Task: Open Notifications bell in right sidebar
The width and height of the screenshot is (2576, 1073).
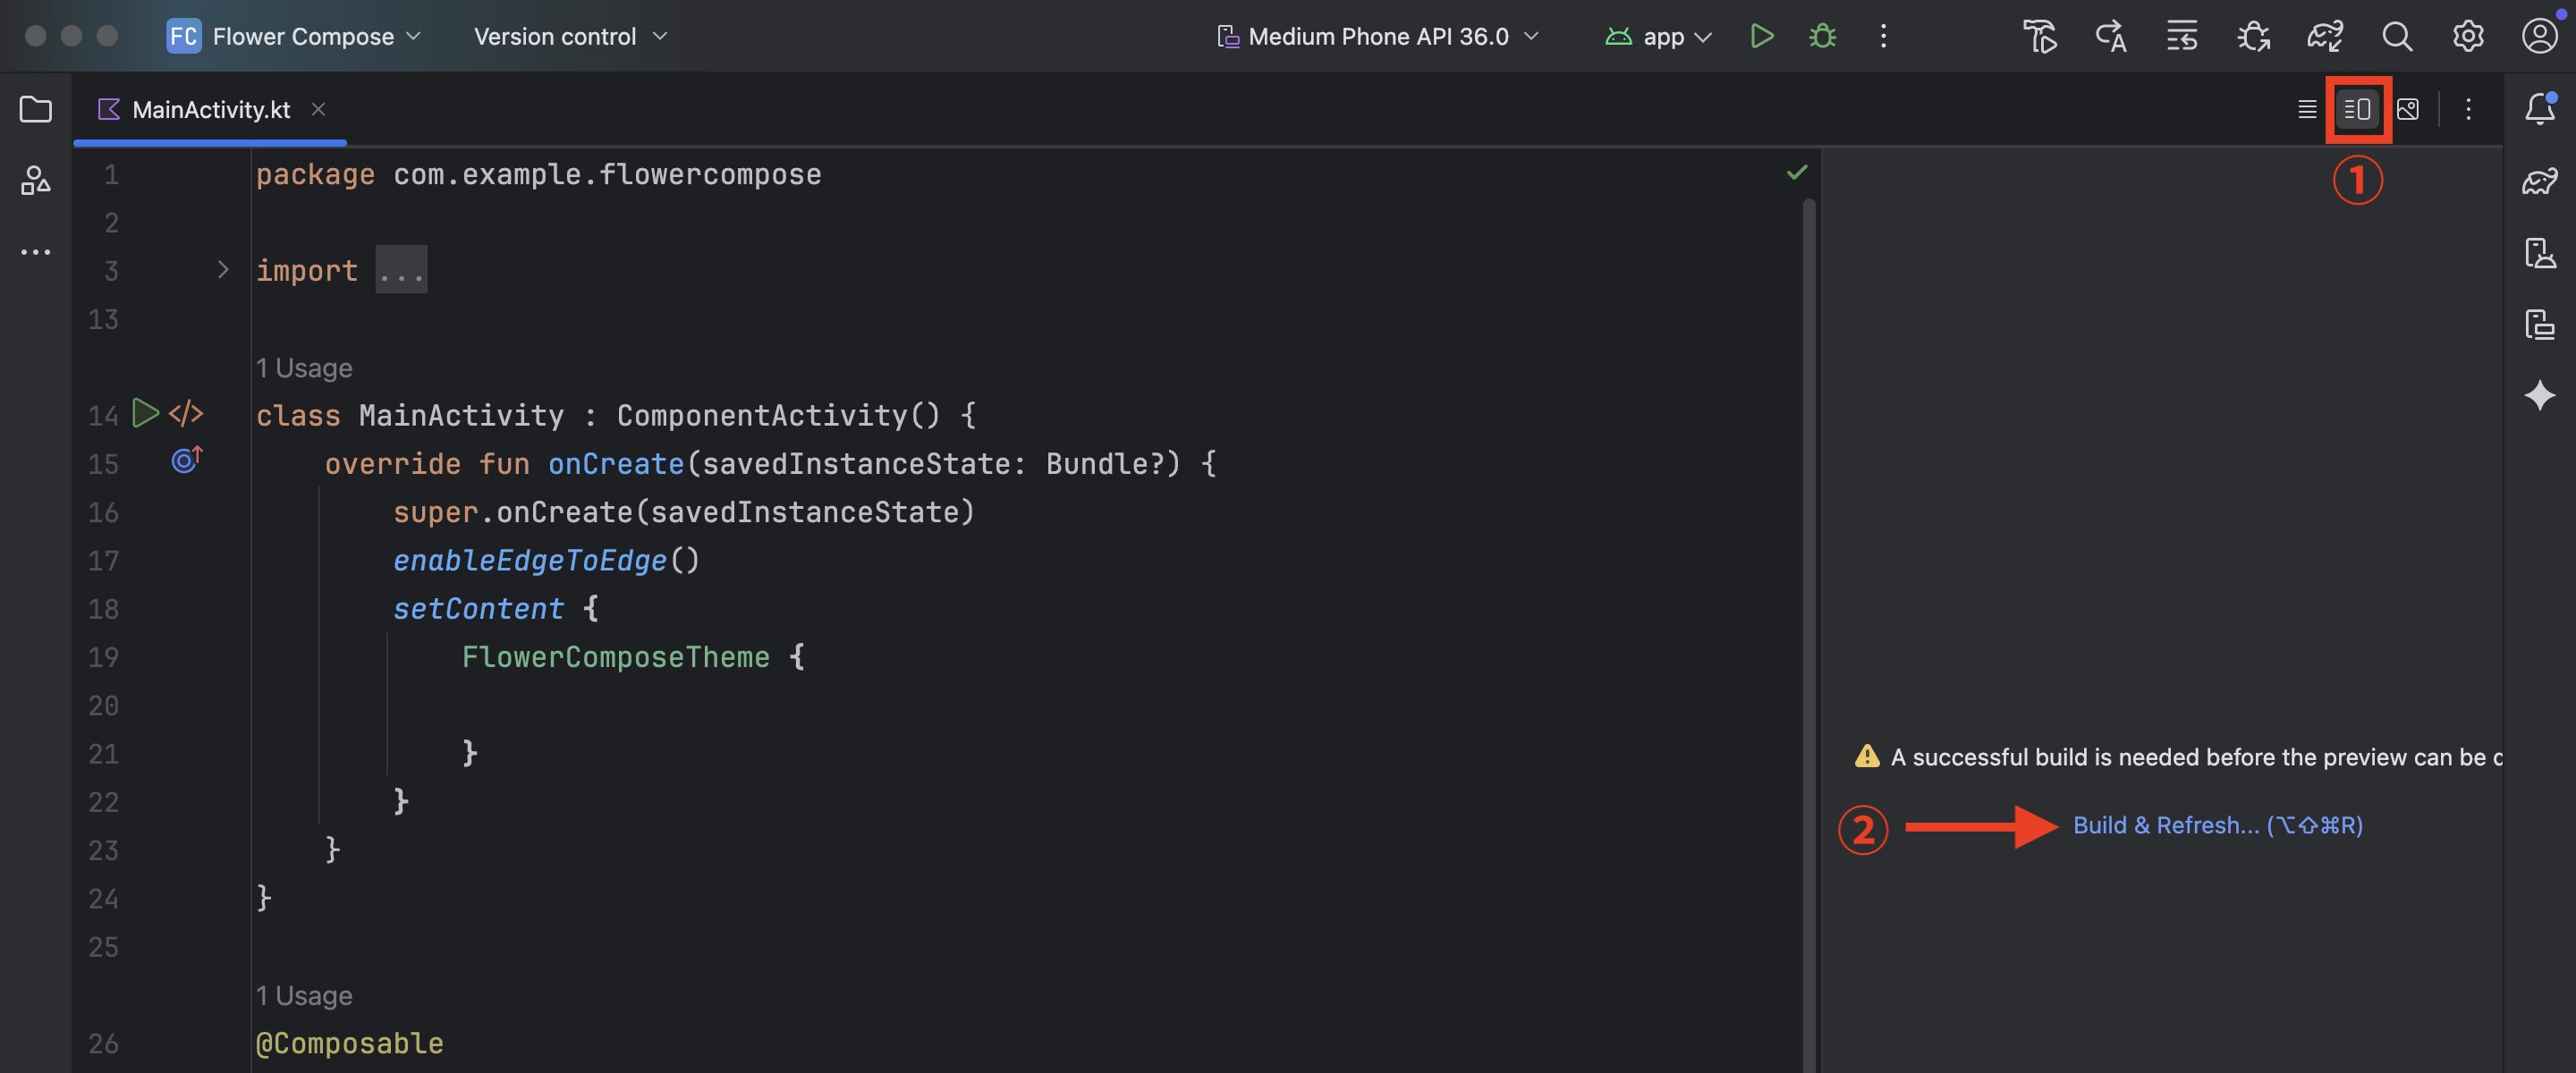Action: pyautogui.click(x=2540, y=109)
